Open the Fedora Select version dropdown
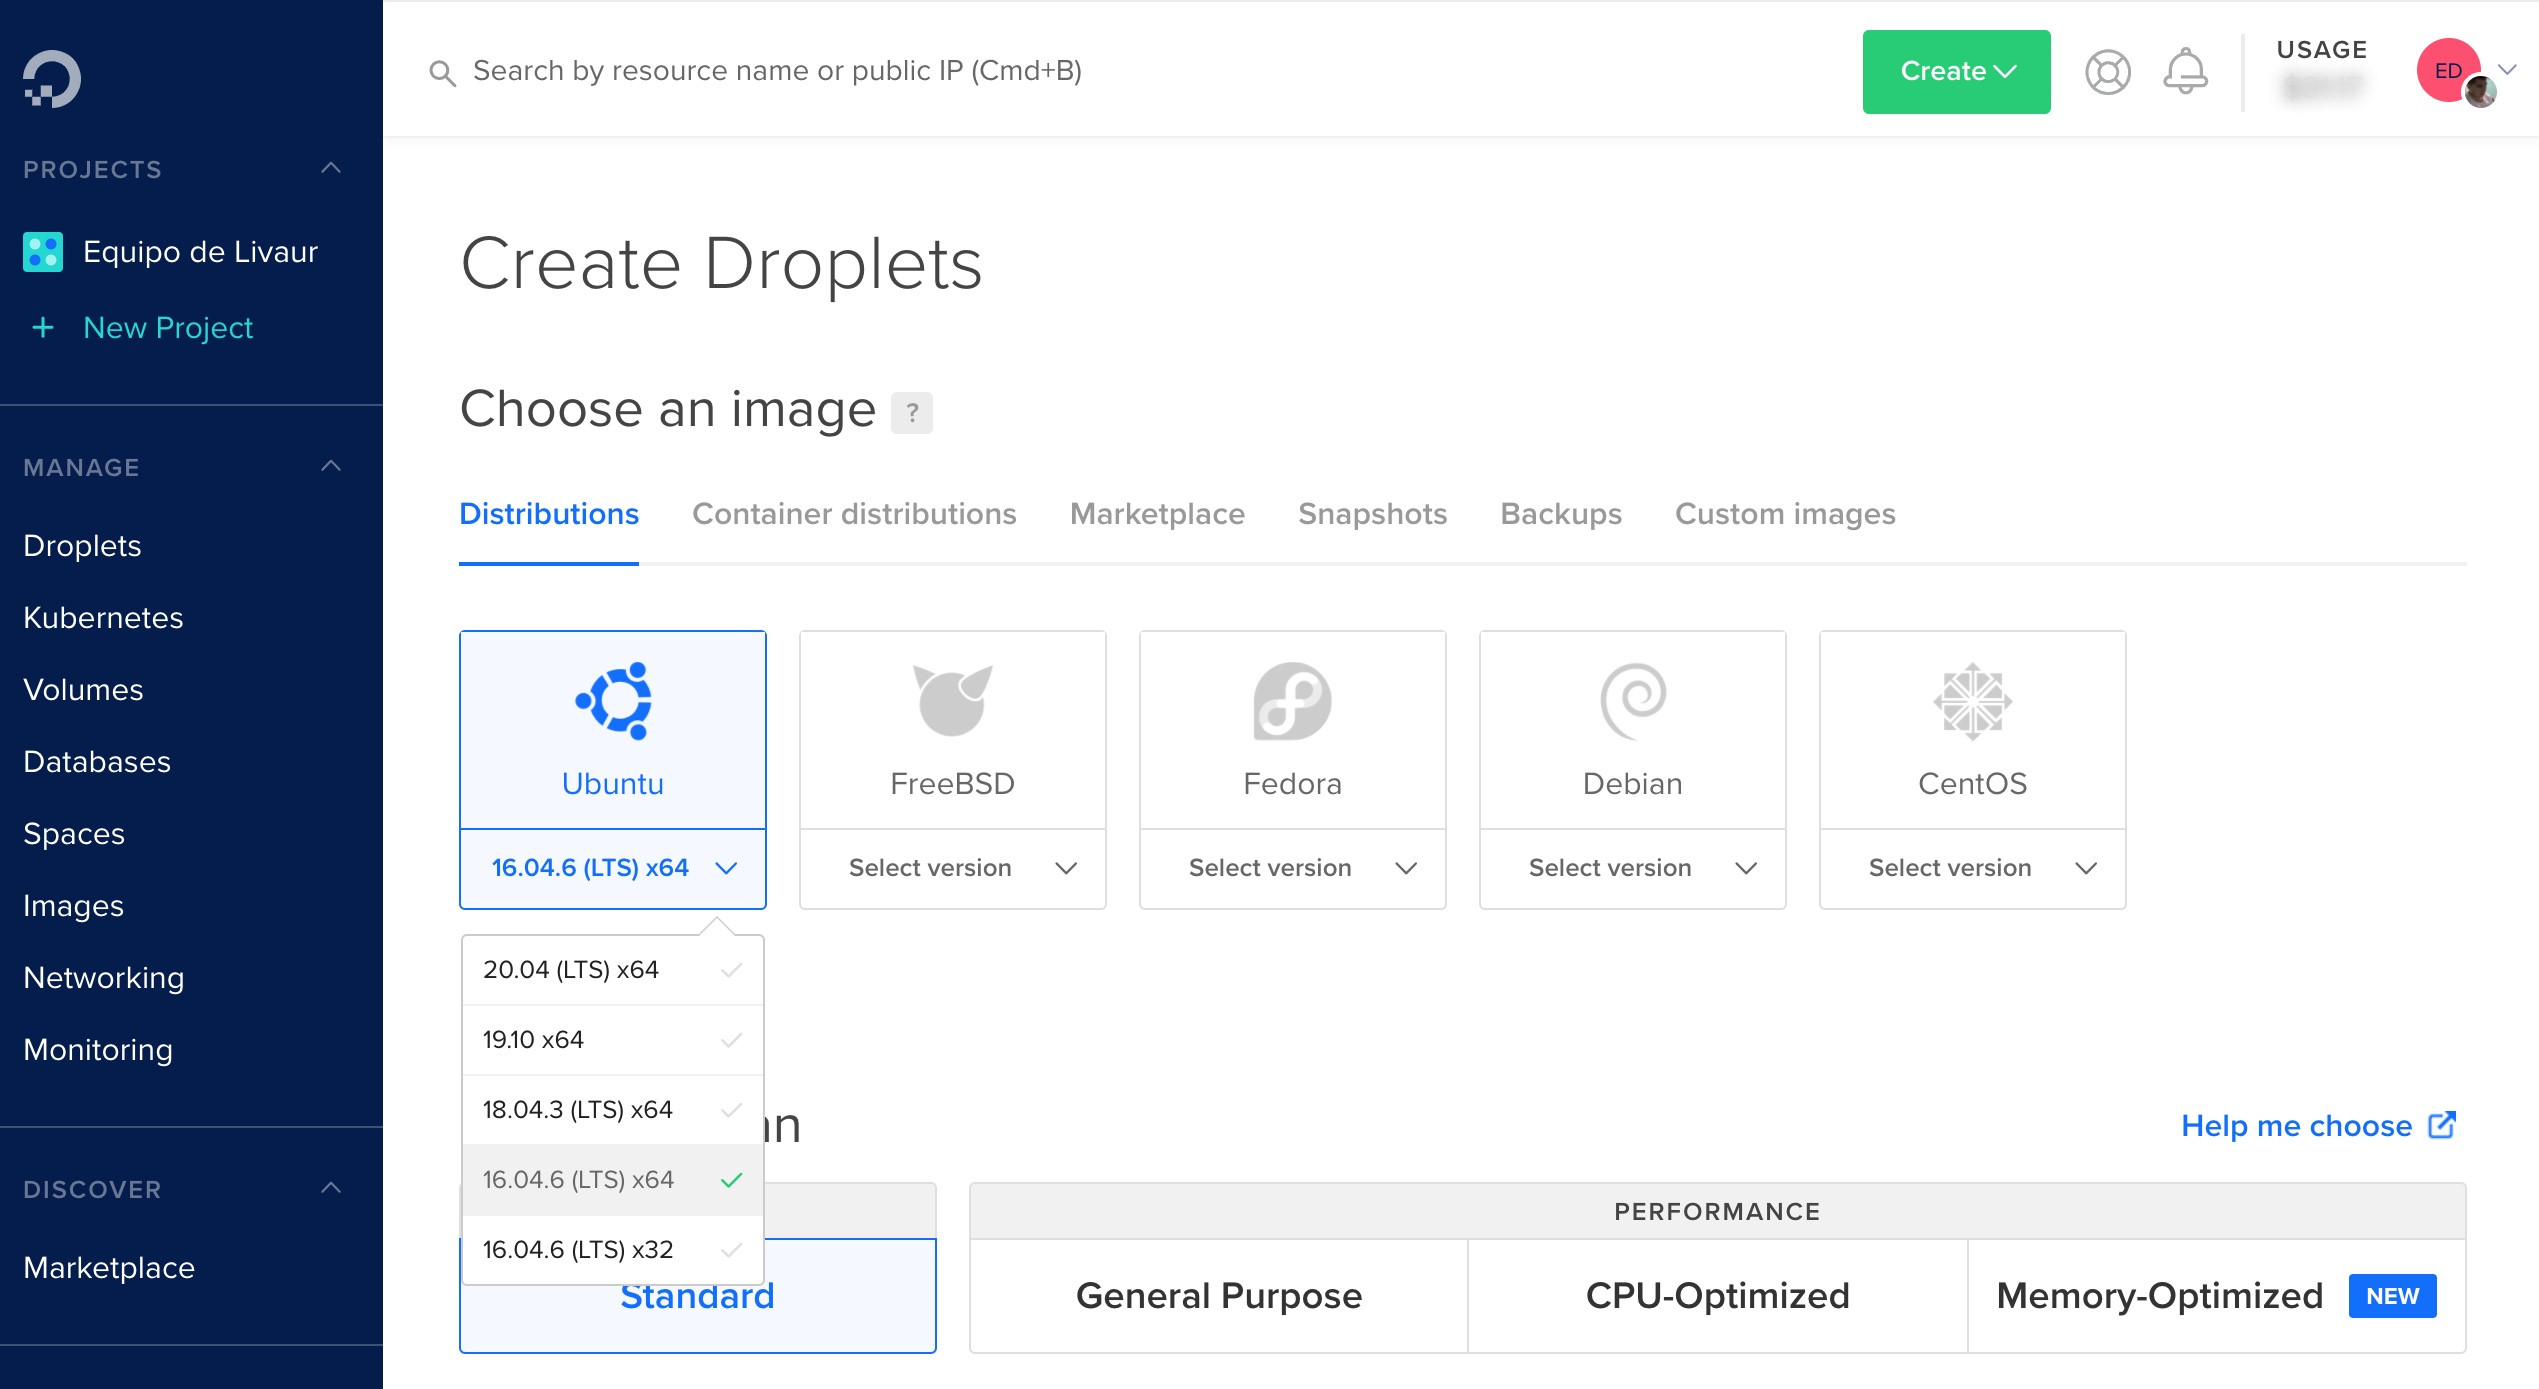2539x1389 pixels. [1293, 868]
